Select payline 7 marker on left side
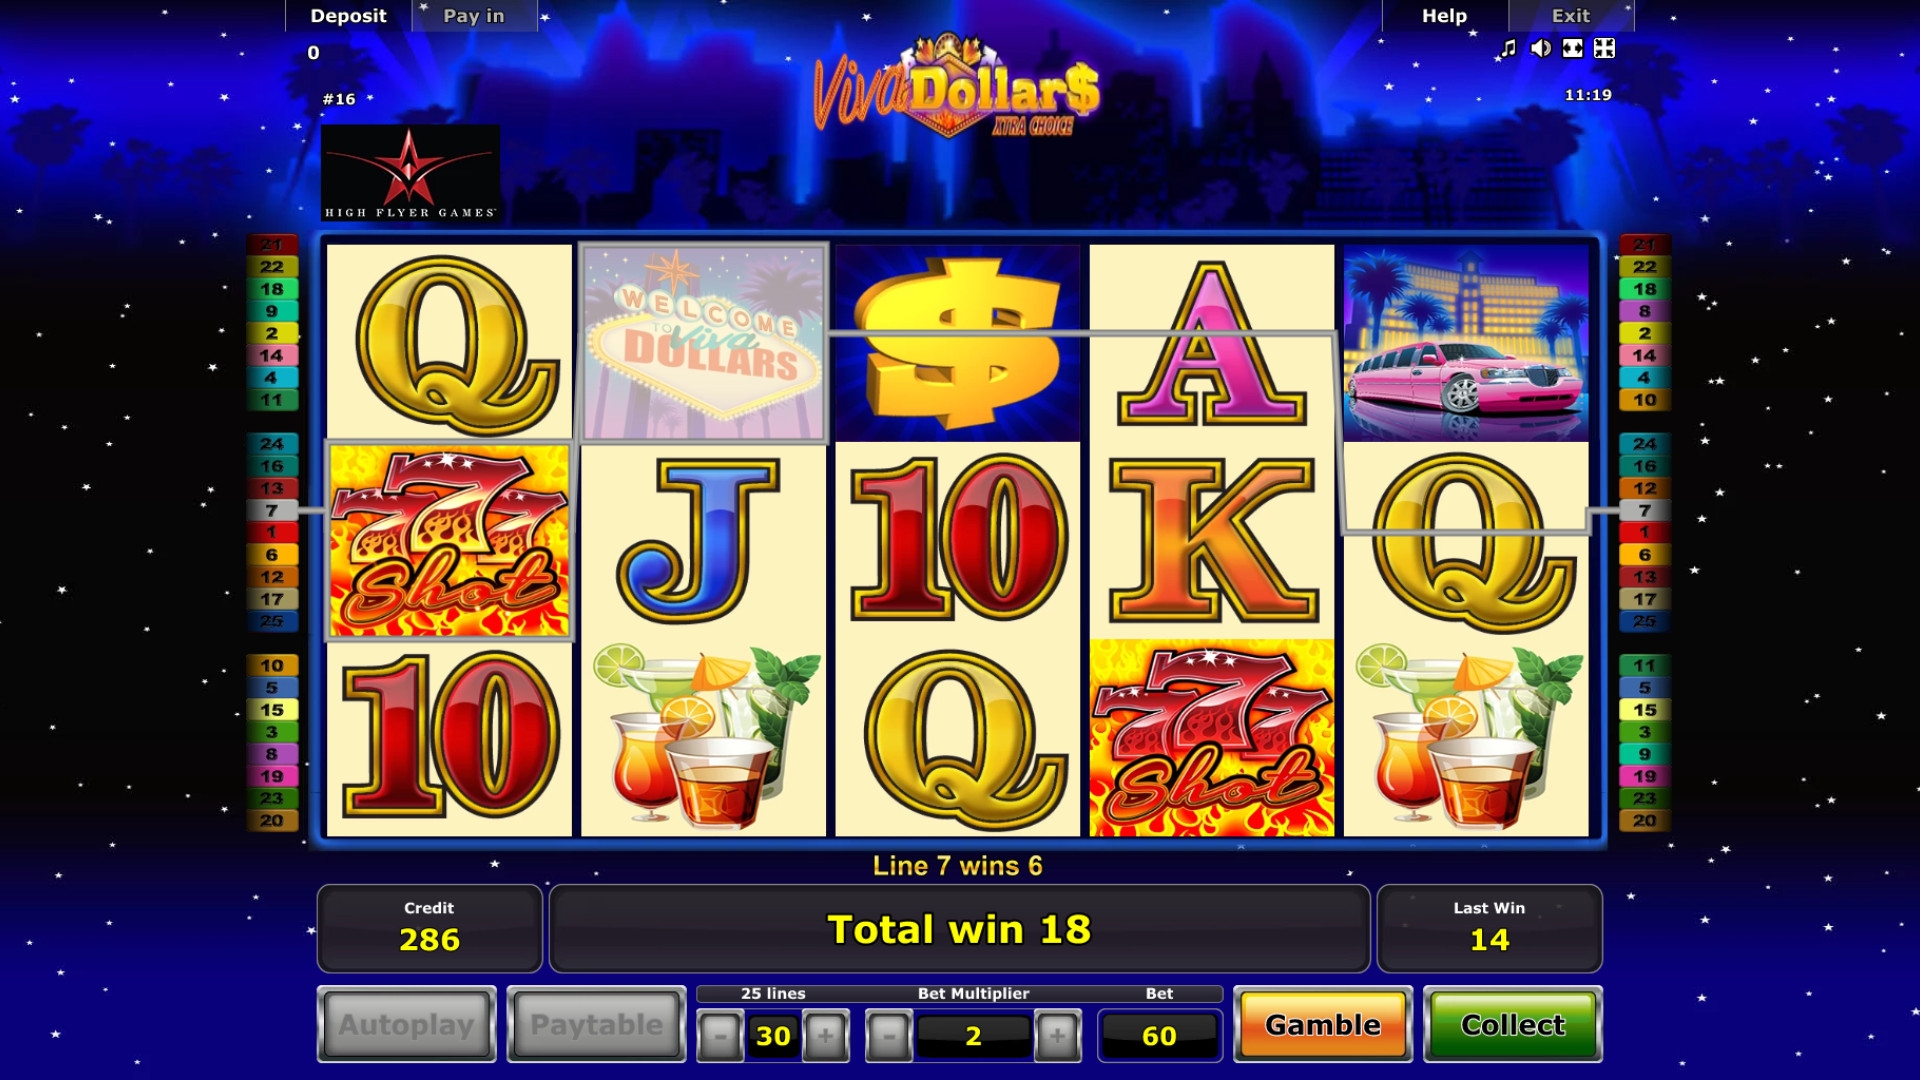 [272, 510]
